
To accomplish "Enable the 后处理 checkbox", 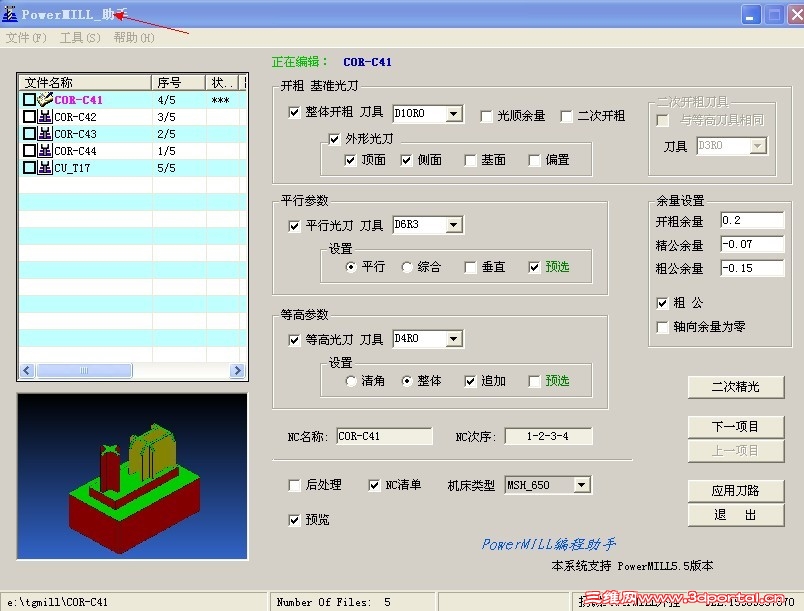I will pyautogui.click(x=294, y=485).
